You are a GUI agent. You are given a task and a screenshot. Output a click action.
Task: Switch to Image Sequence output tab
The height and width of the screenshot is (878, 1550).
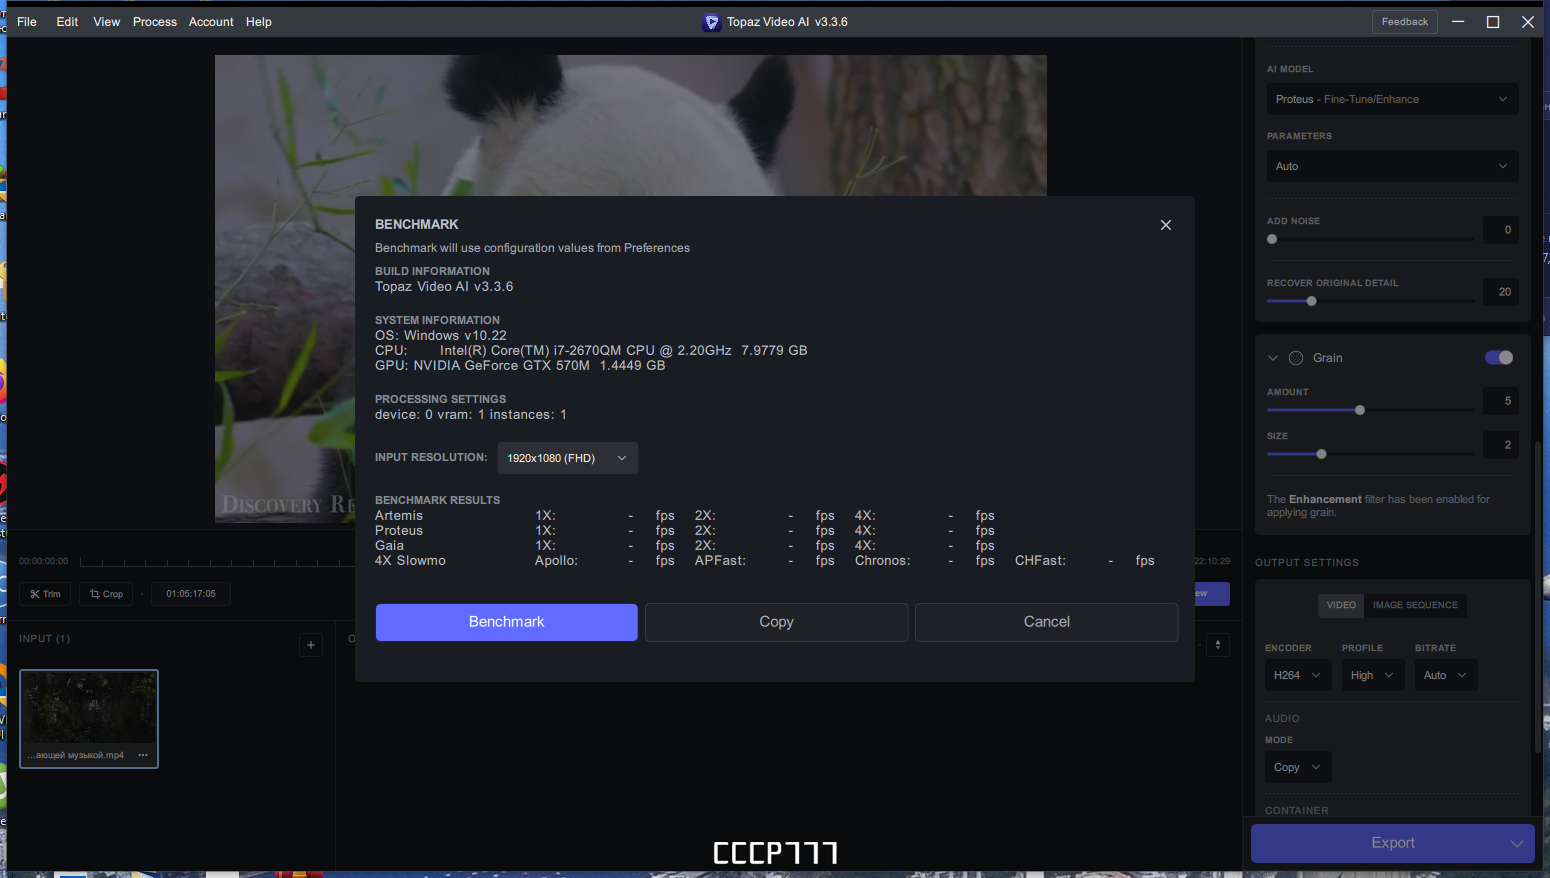(x=1415, y=605)
